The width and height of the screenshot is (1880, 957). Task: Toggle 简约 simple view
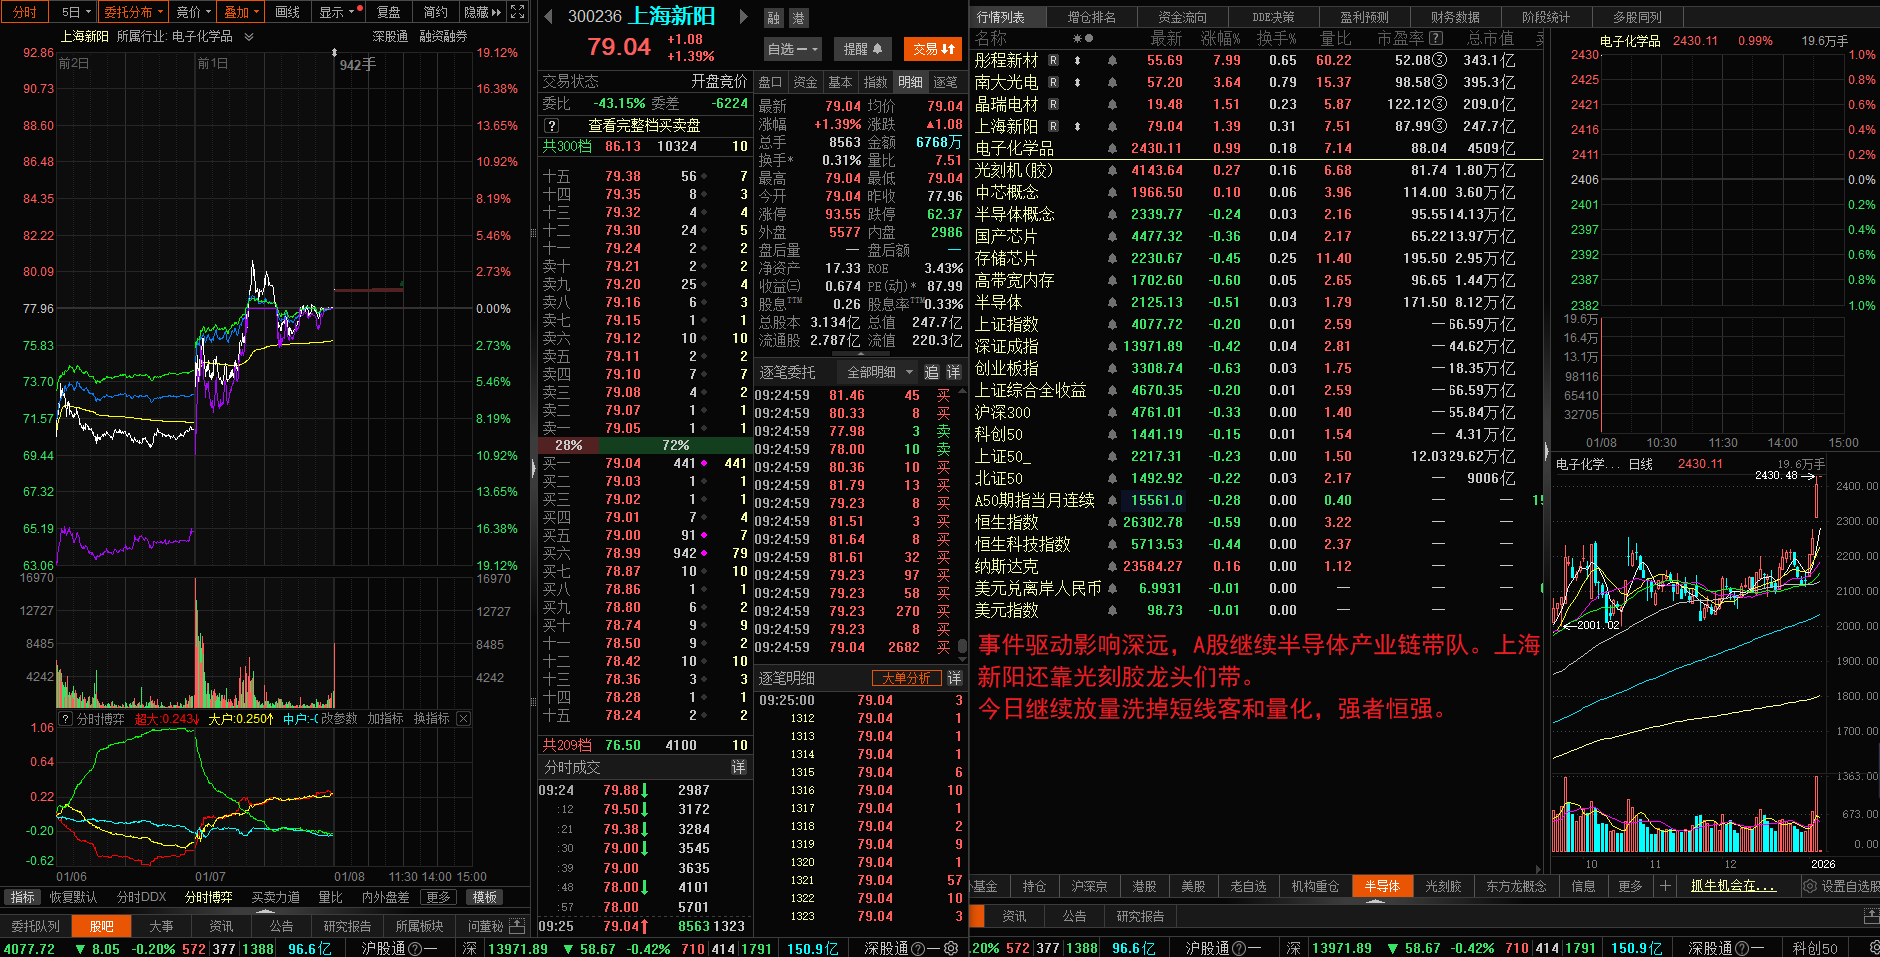coord(436,12)
